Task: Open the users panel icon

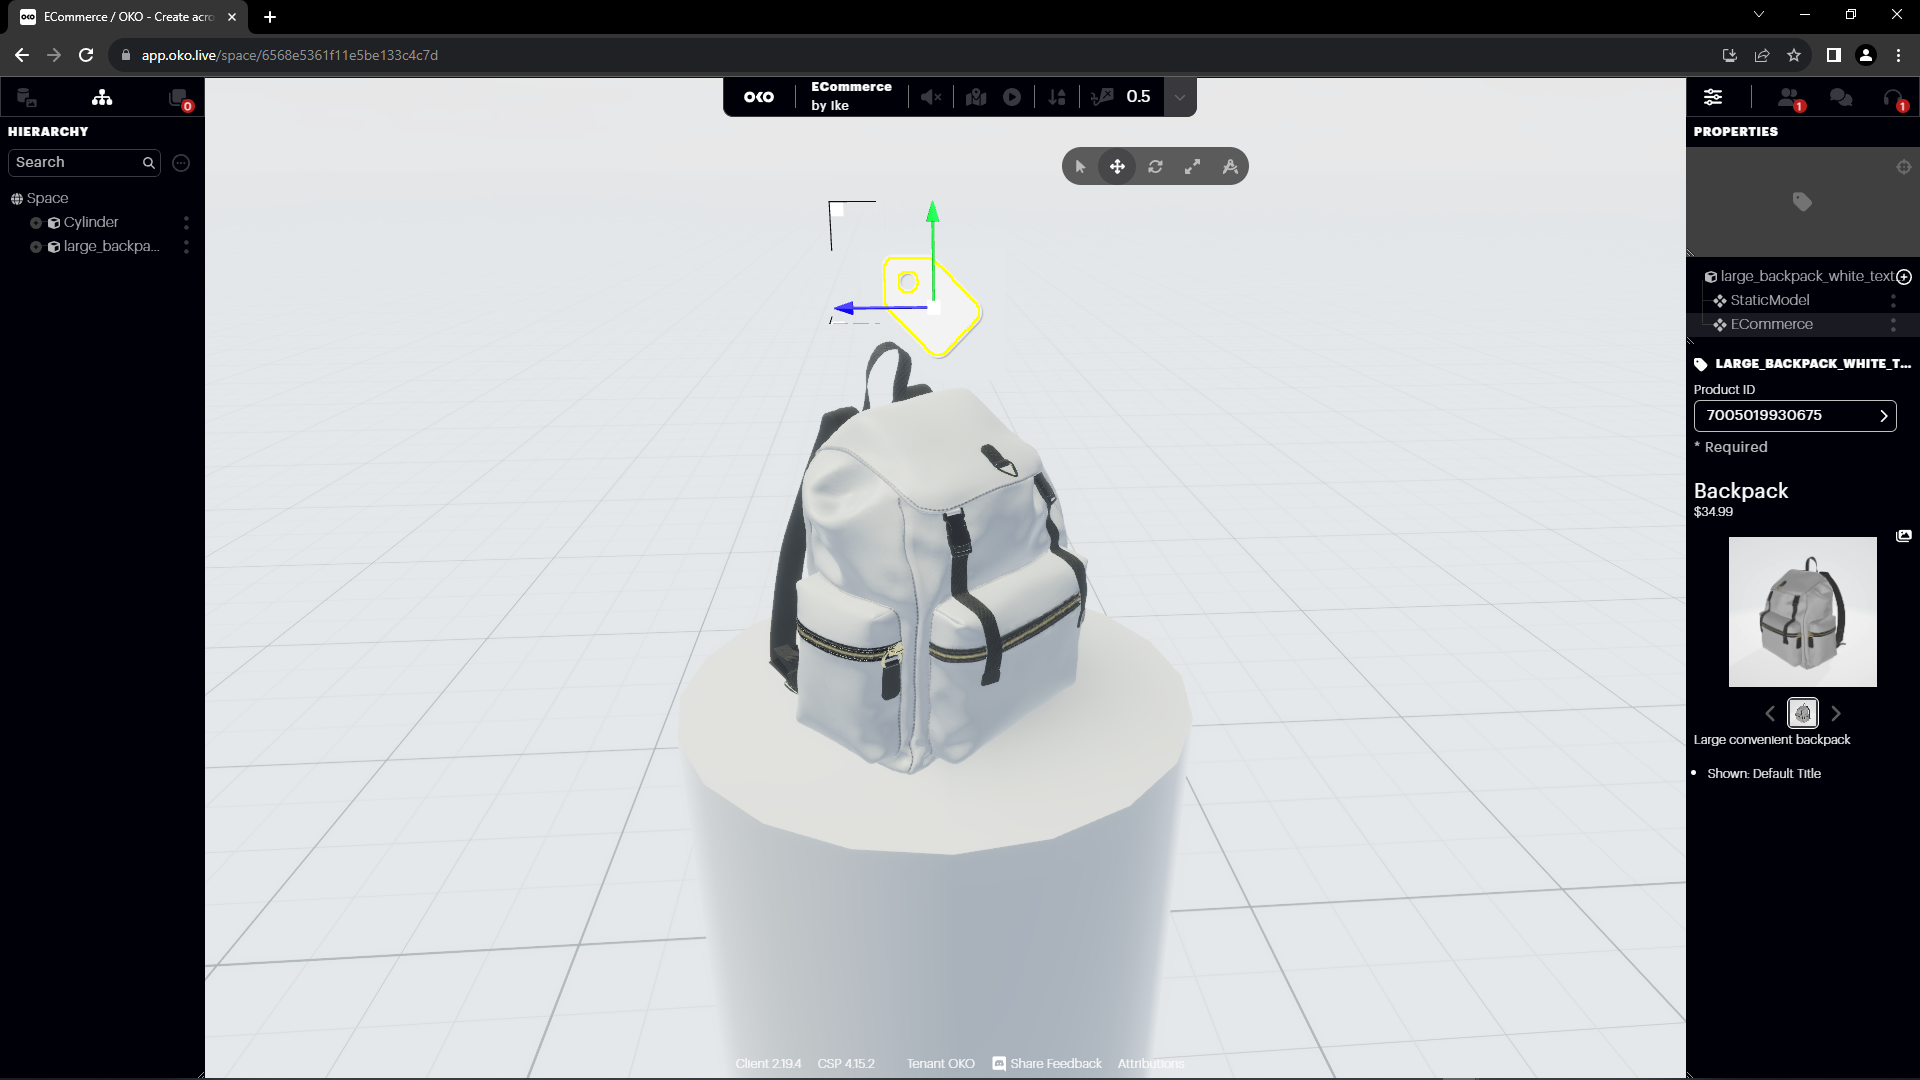Action: tap(1788, 97)
